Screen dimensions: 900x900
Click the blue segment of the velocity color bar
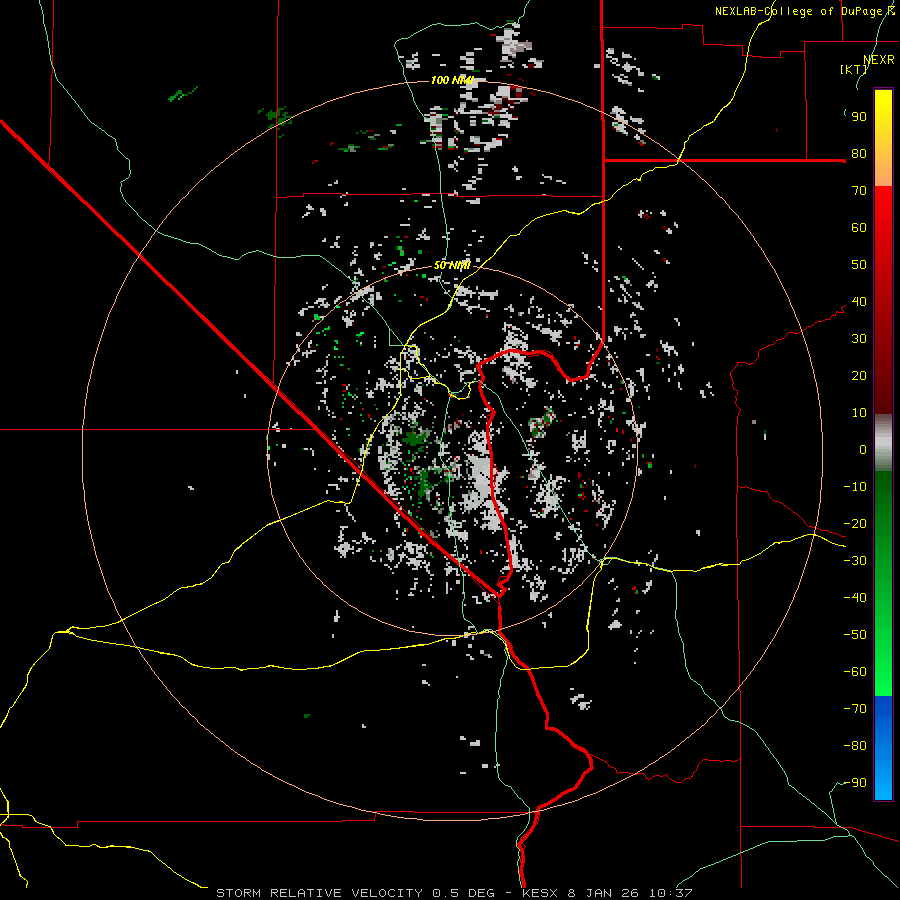point(883,748)
